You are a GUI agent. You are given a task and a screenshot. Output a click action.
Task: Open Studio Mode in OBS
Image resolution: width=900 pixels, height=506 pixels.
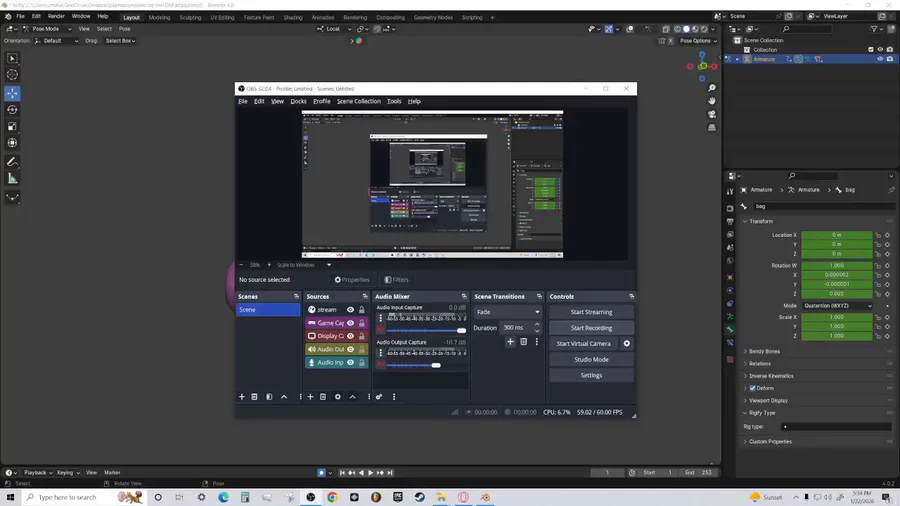(591, 360)
